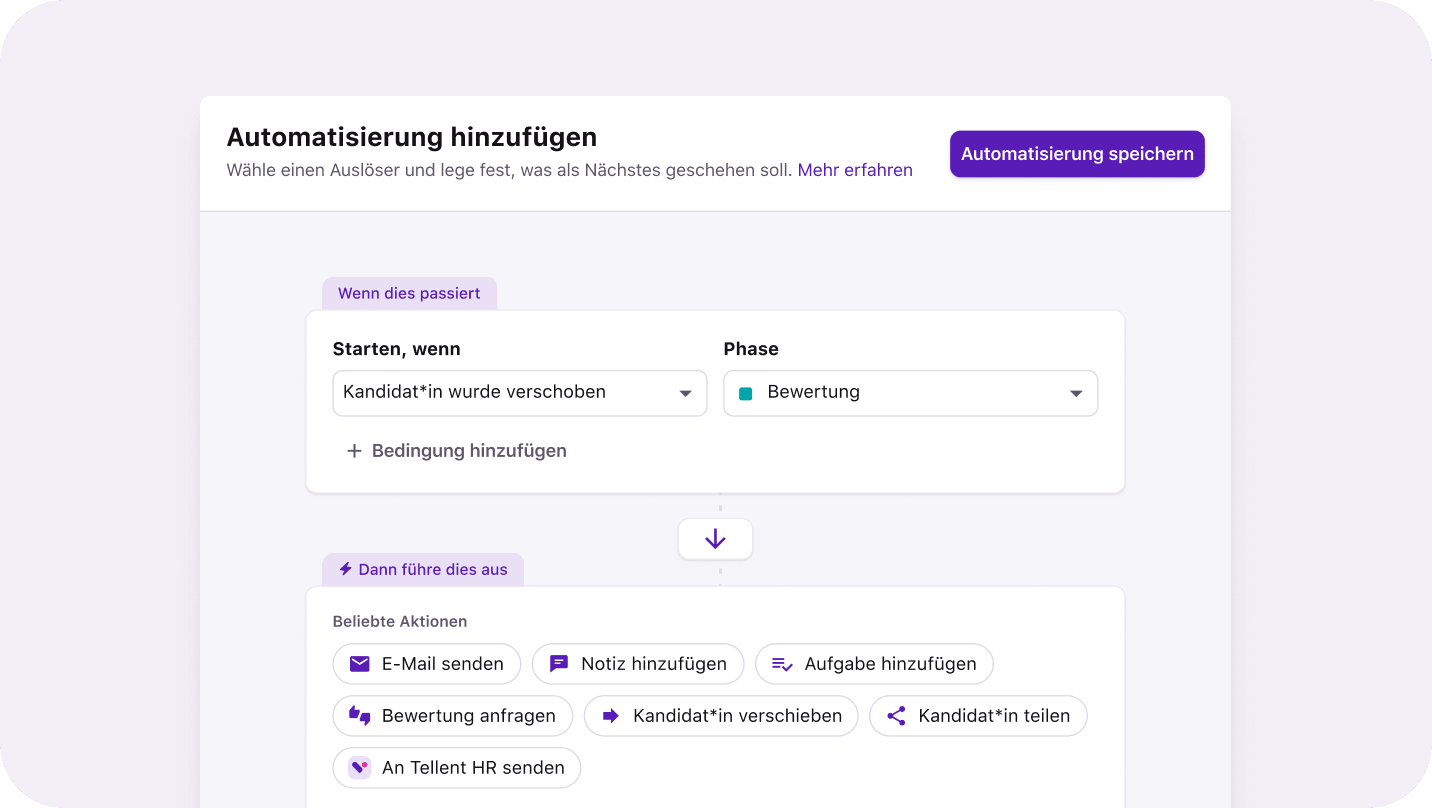Click the quotation icon on Bewertung anfragen
The height and width of the screenshot is (808, 1432).
[x=360, y=715]
